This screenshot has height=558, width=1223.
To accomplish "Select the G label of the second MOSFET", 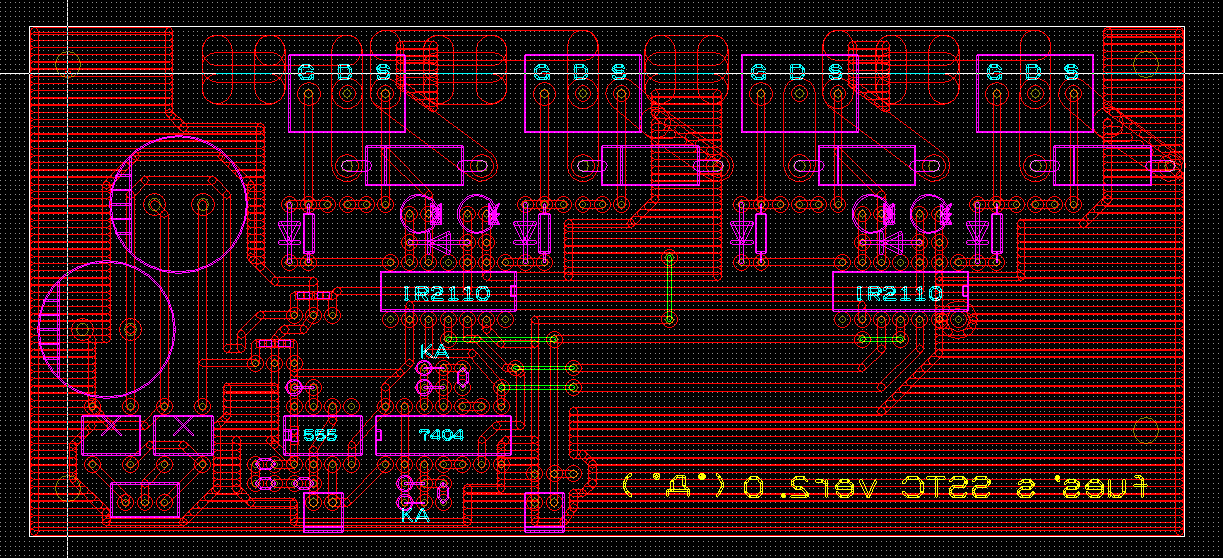I will coord(542,72).
